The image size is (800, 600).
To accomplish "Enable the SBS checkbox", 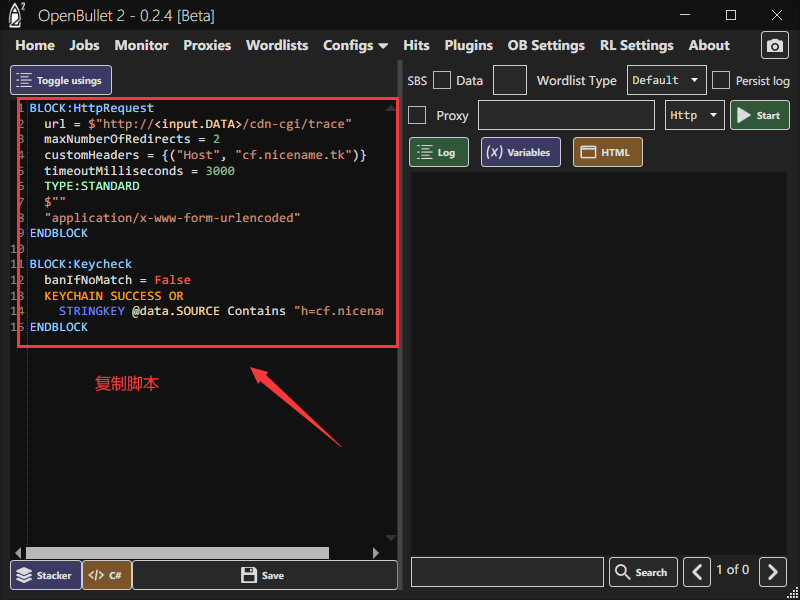I will coord(441,81).
